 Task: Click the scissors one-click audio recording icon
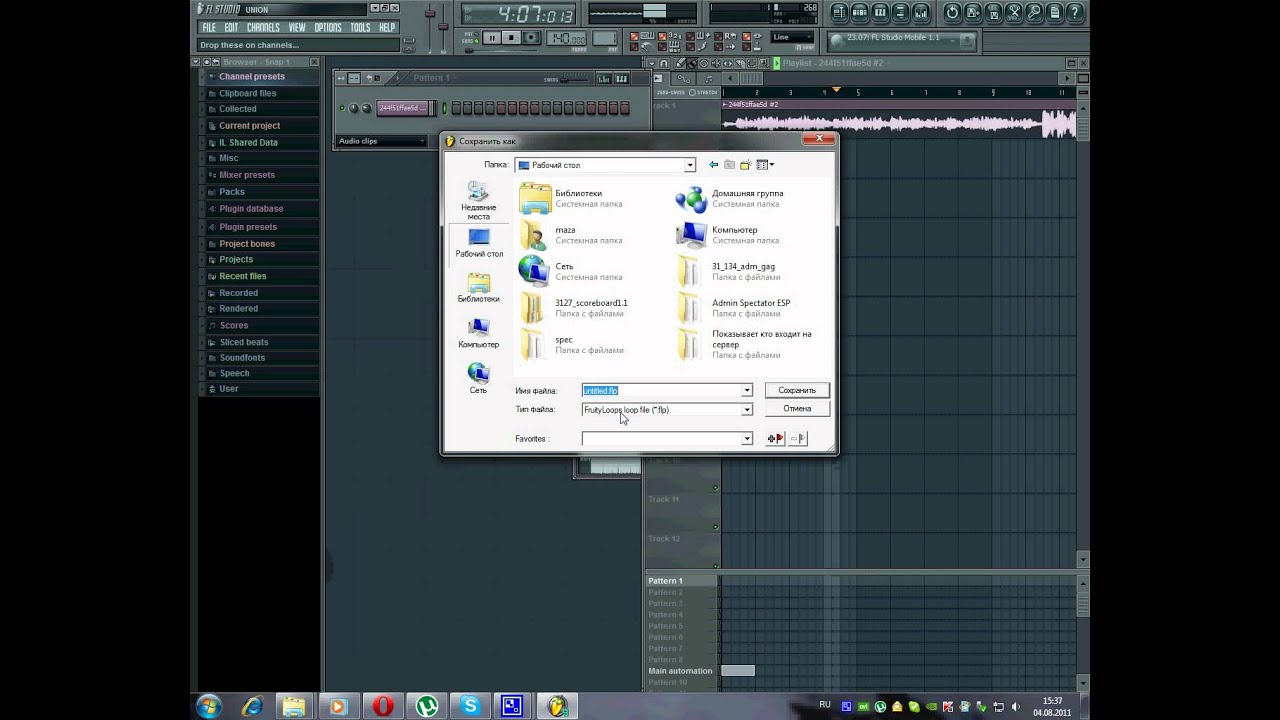coord(1014,13)
